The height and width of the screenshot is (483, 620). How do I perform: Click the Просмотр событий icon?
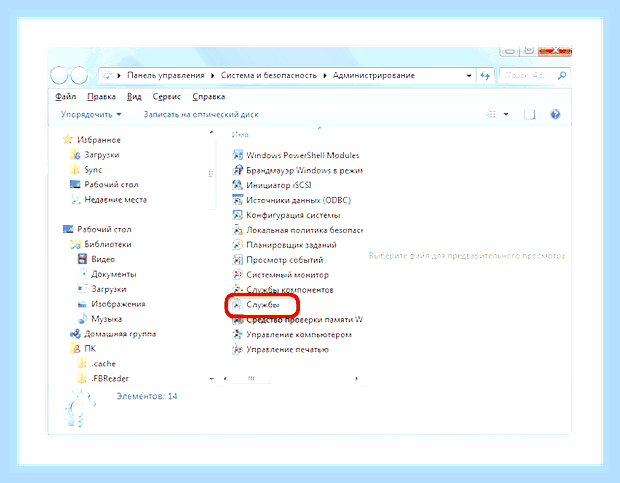(x=237, y=260)
